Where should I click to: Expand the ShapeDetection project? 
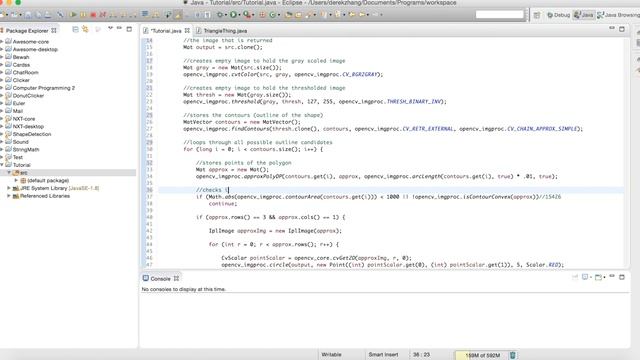[x=2, y=134]
